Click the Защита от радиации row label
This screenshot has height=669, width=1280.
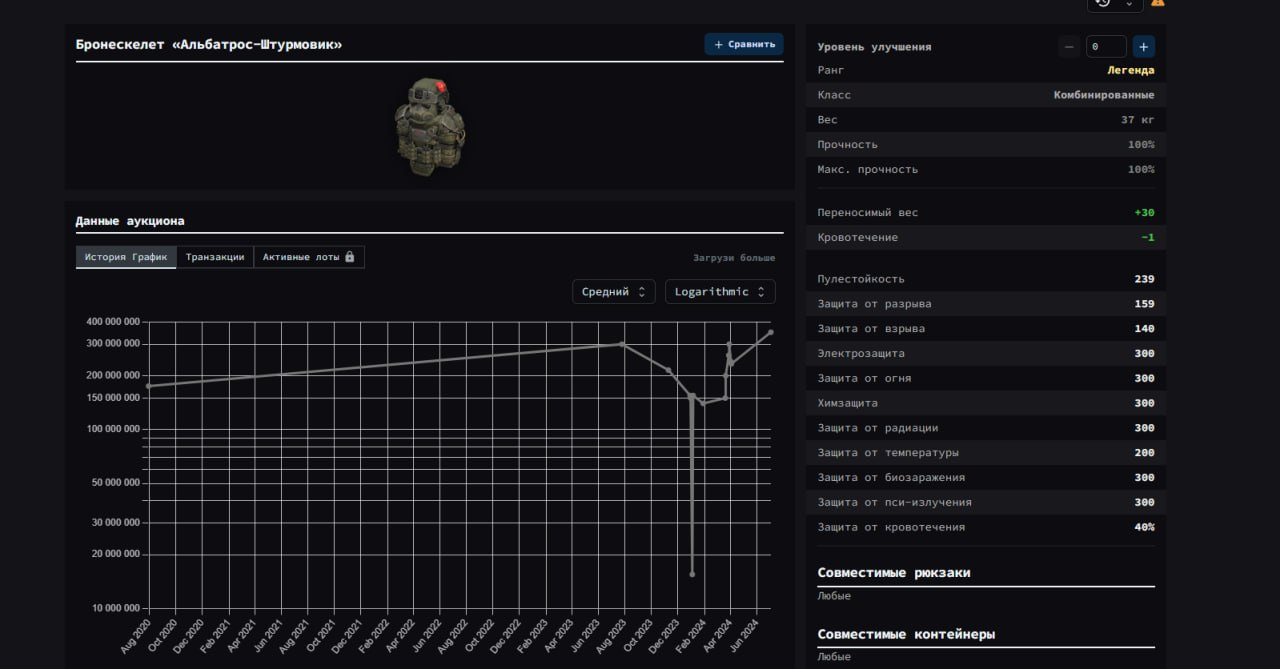[878, 428]
